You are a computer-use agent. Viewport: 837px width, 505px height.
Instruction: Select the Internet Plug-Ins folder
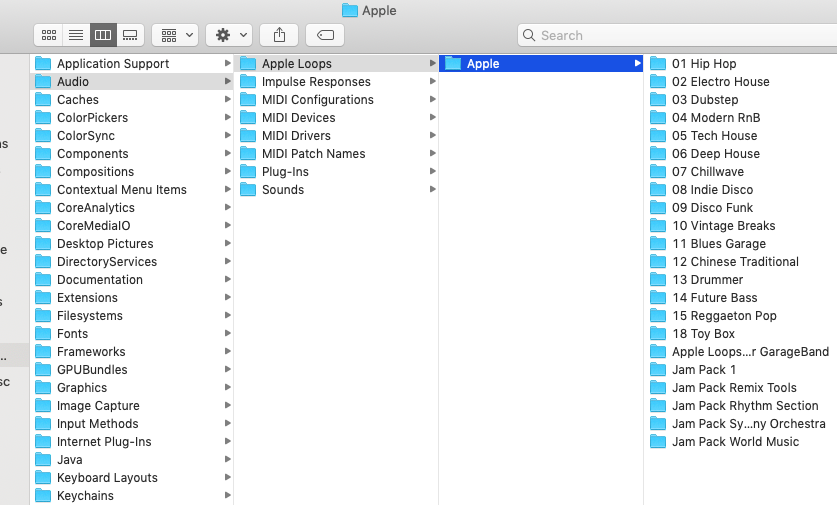tap(132, 442)
